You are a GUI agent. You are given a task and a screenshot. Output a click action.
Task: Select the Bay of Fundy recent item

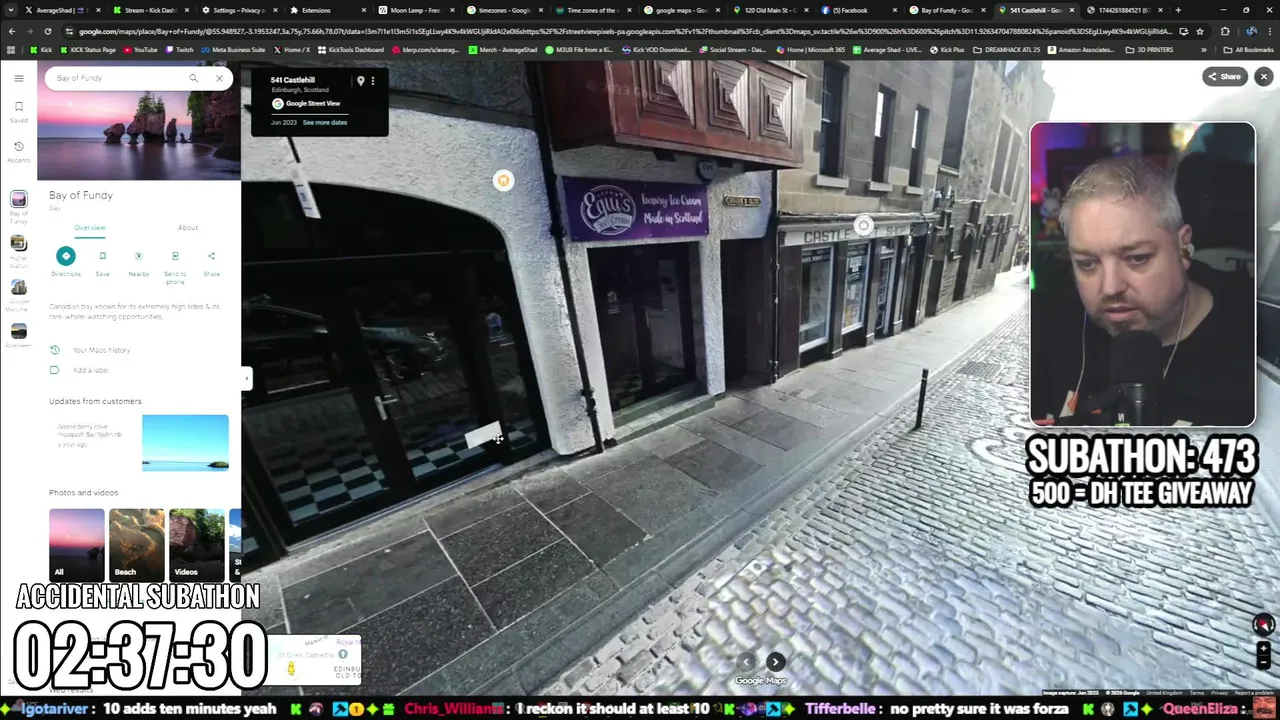click(18, 208)
